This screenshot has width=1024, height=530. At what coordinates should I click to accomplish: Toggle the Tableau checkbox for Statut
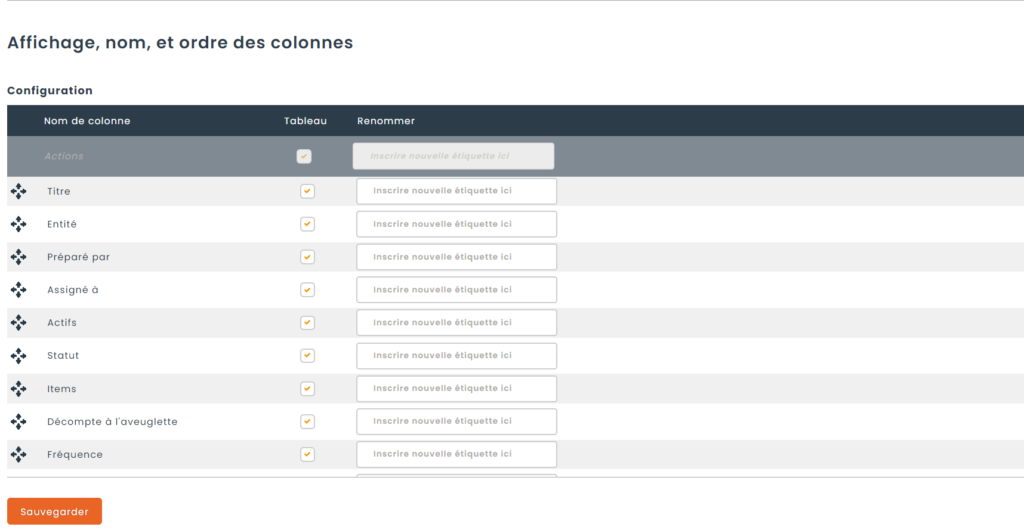click(307, 356)
